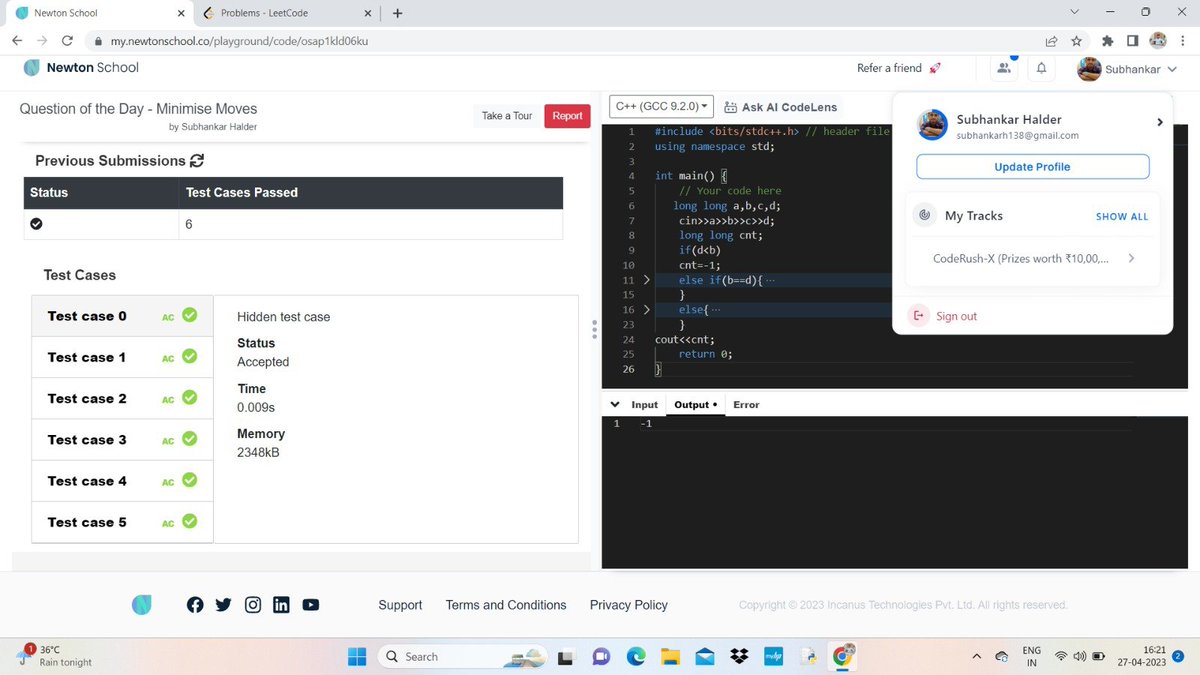The height and width of the screenshot is (675, 1200).
Task: Open Microsoft Edge from taskbar
Action: 635,656
